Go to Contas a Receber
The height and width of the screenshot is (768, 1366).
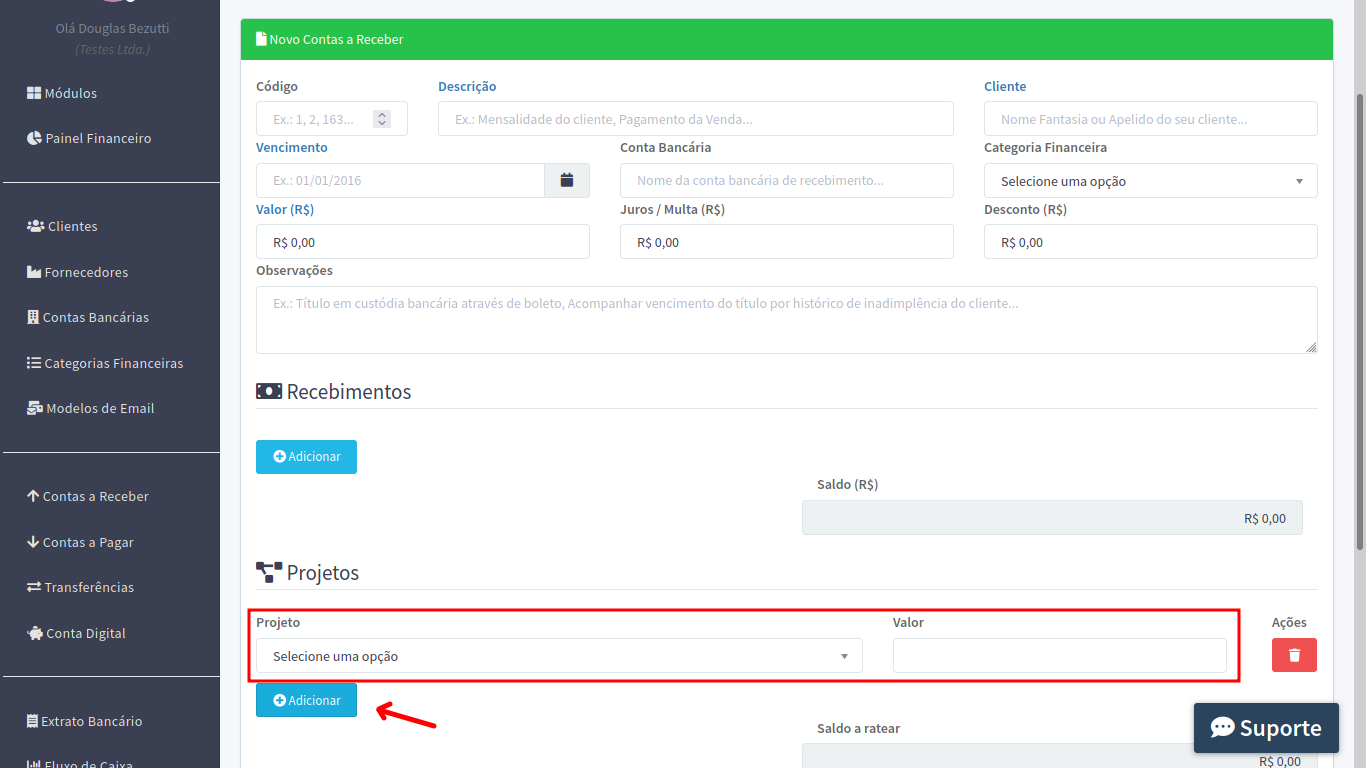88,496
